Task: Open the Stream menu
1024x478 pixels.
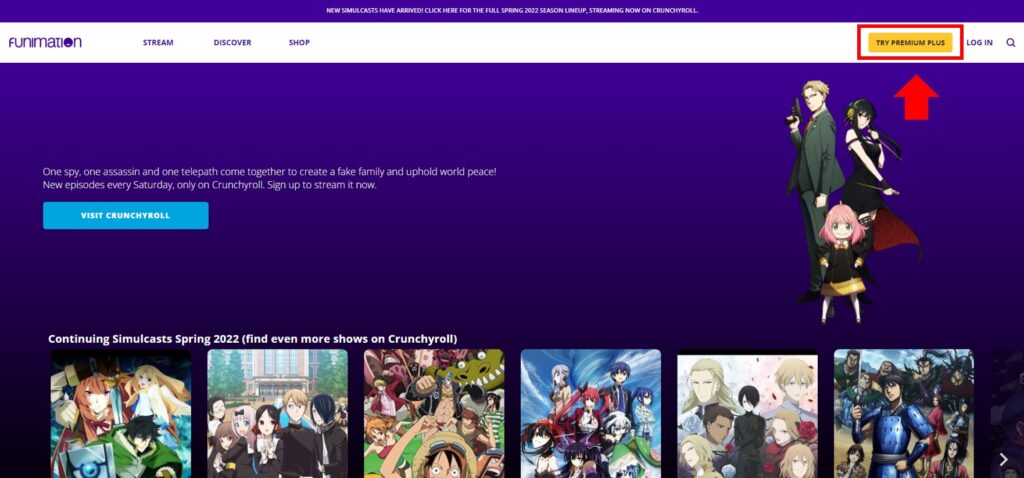Action: coord(158,43)
